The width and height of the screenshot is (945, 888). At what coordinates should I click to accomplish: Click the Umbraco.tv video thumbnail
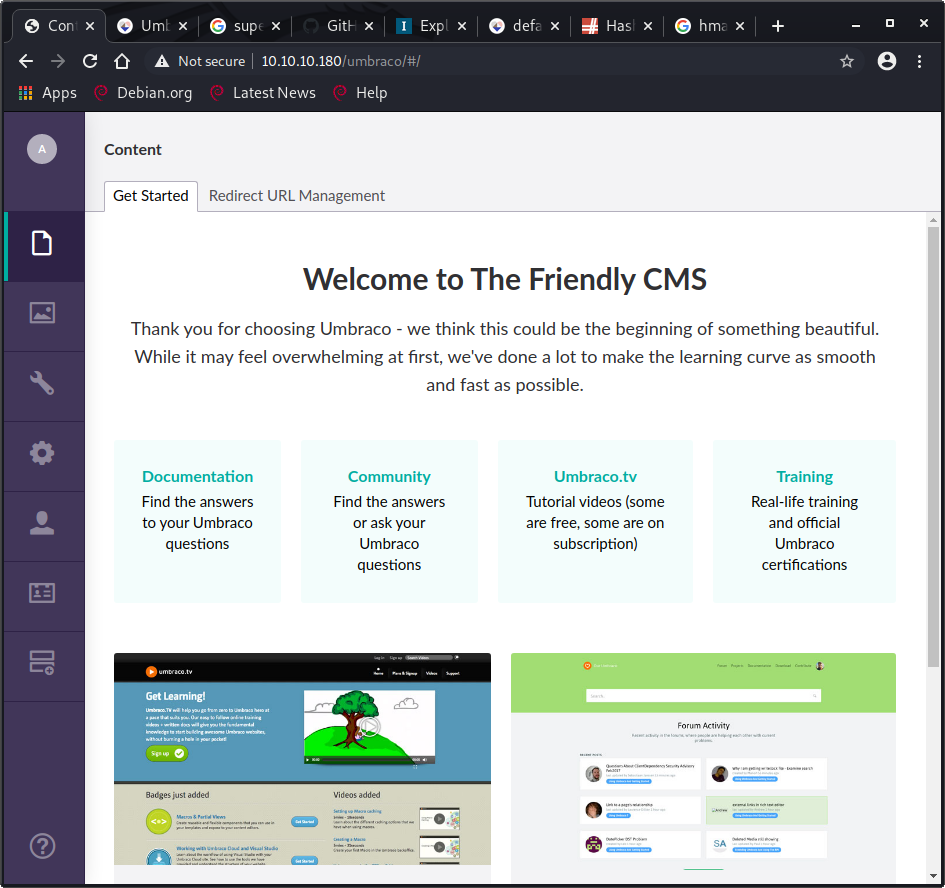click(302, 760)
